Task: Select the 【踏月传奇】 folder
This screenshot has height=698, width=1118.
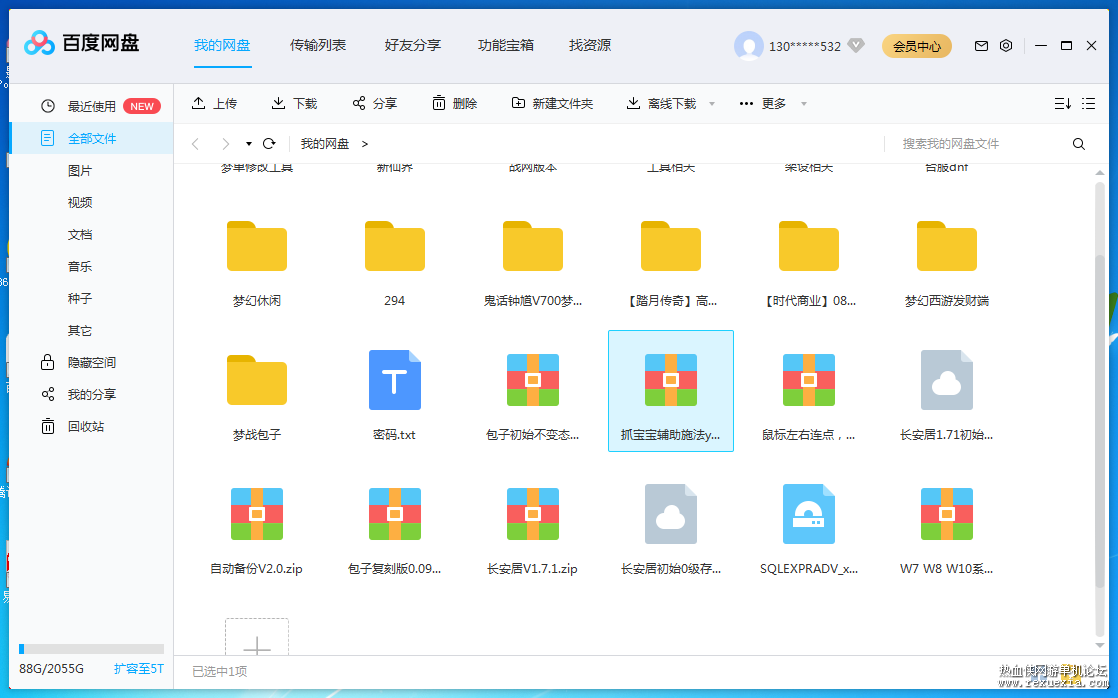Action: click(671, 260)
